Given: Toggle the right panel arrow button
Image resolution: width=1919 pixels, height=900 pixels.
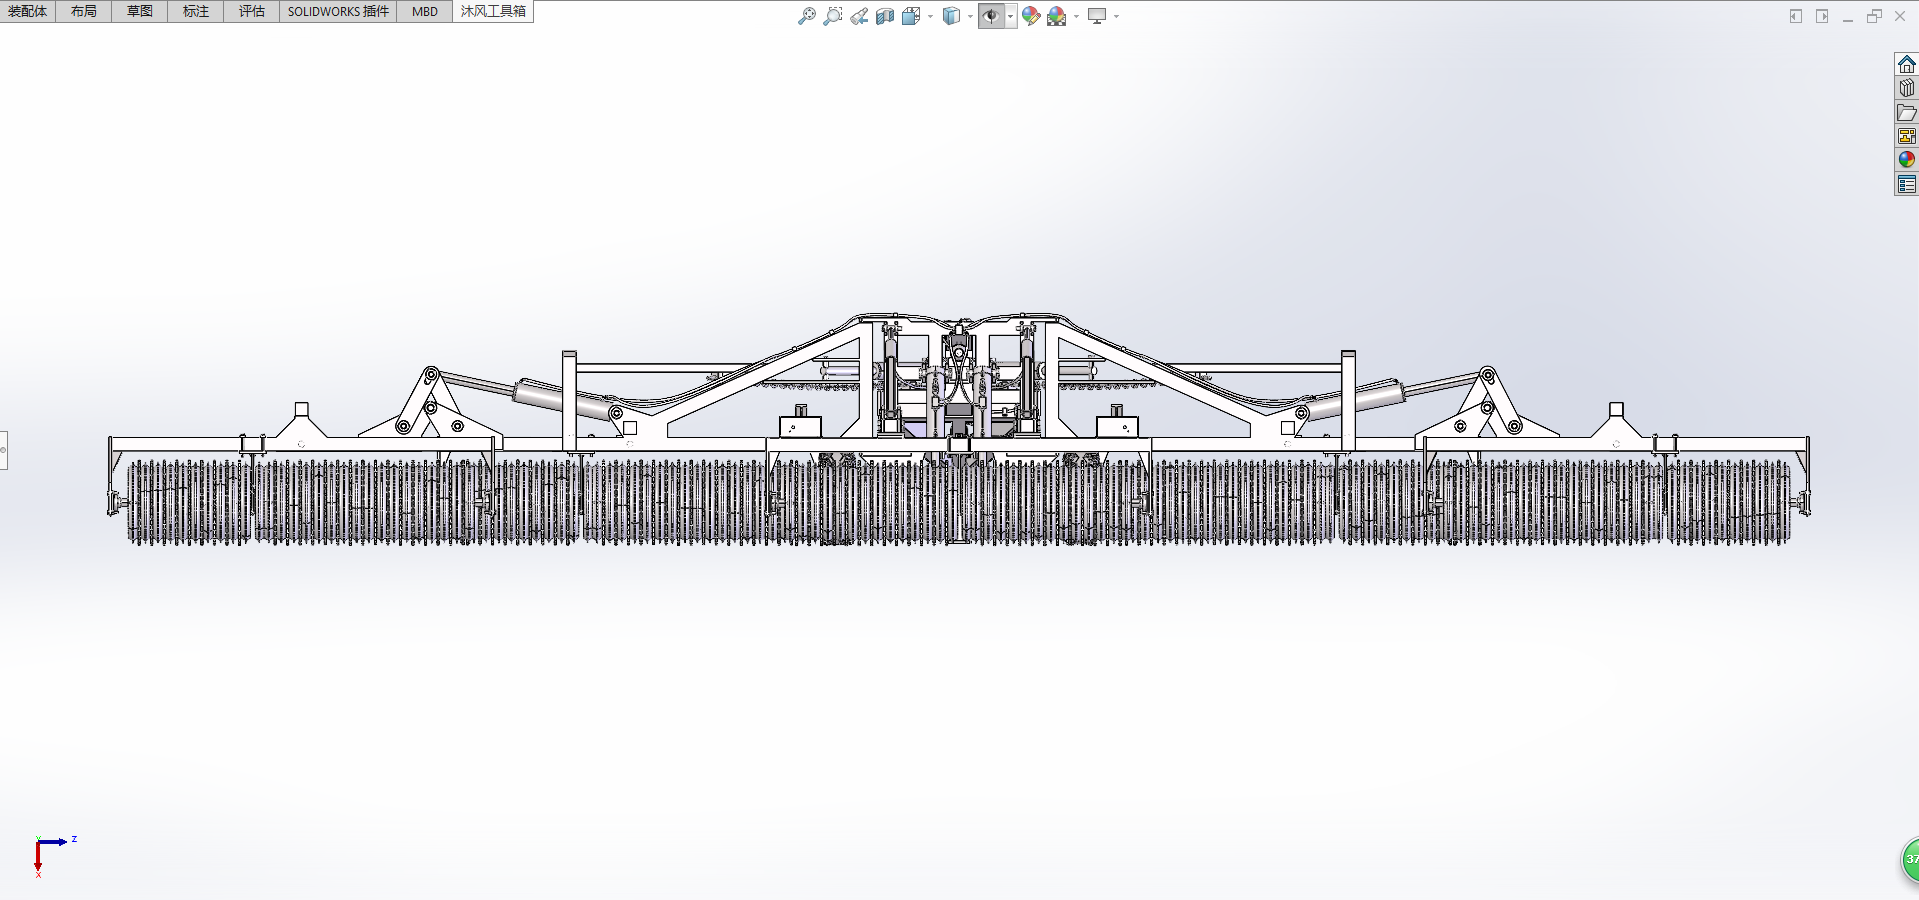Looking at the screenshot, I should (1822, 16).
